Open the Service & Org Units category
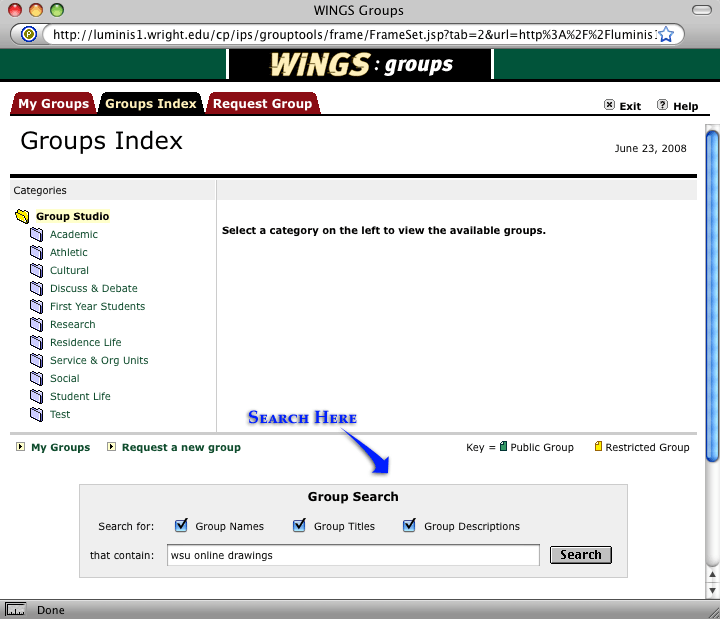720x619 pixels. click(x=99, y=361)
